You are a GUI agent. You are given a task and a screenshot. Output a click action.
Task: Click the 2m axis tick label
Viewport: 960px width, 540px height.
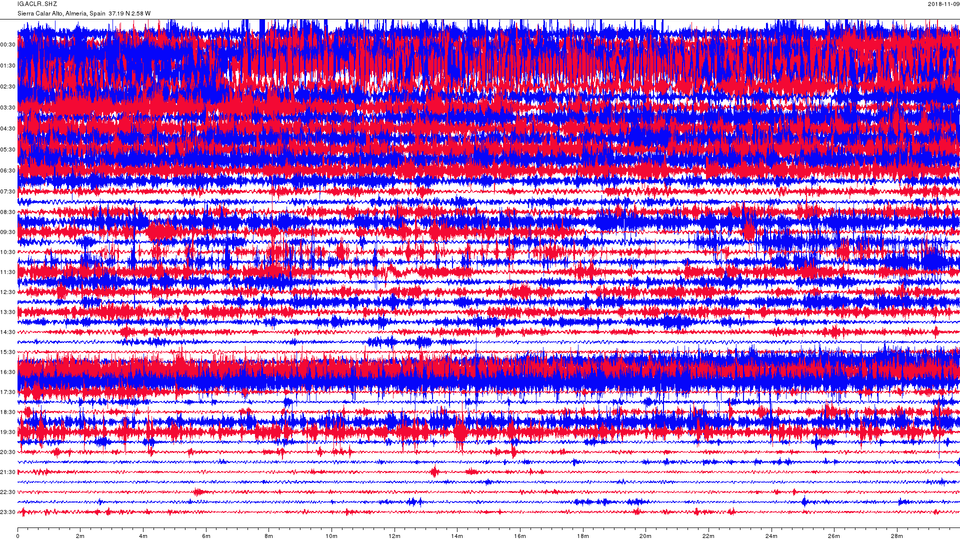tap(80, 536)
